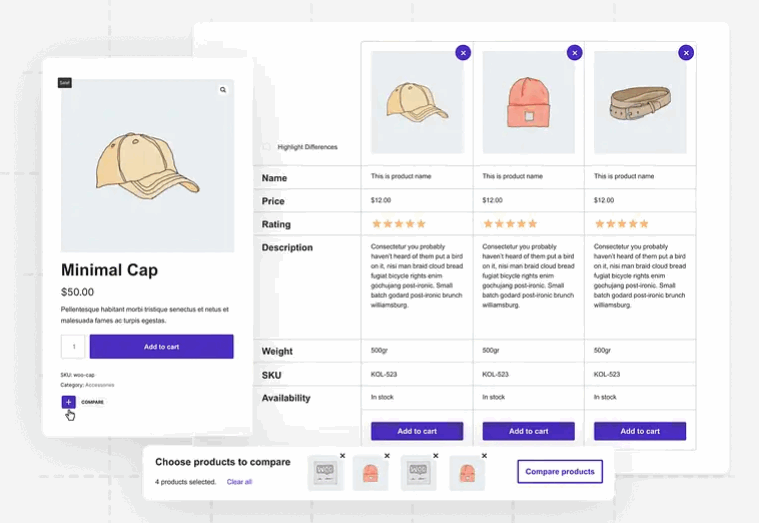Add the cap column product to cart
The height and width of the screenshot is (523, 759).
point(417,431)
